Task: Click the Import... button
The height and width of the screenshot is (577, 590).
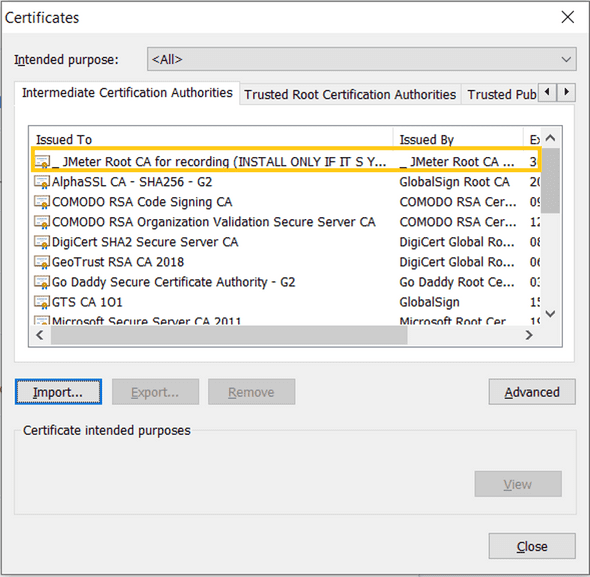Action: [58, 392]
